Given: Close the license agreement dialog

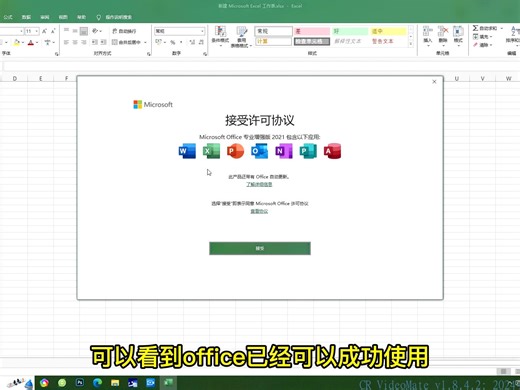Looking at the screenshot, I should pos(434,82).
